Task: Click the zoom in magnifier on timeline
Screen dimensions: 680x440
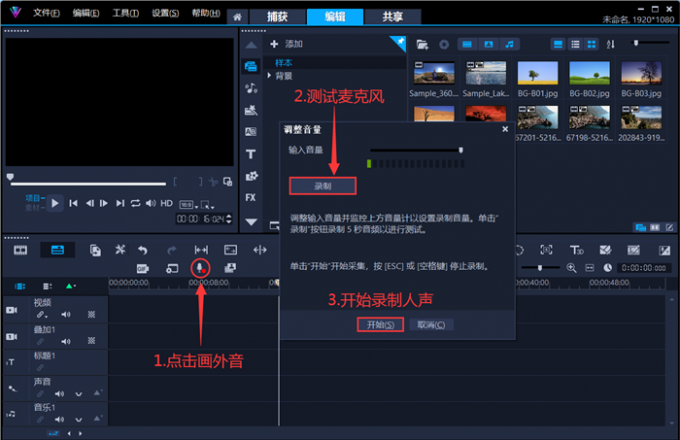Action: point(572,268)
